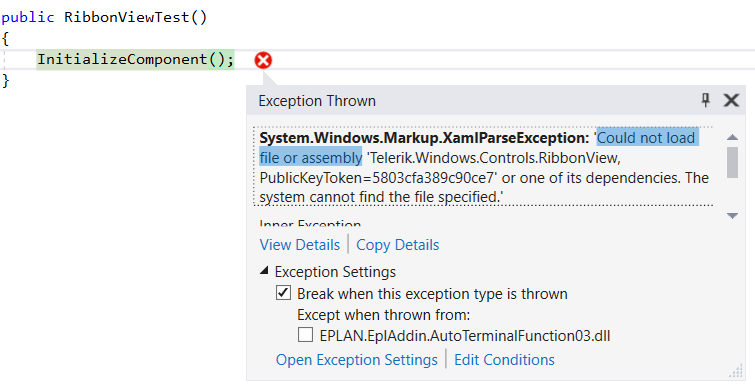Collapse the Exception Settings section
The height and width of the screenshot is (391, 755).
coord(263,271)
